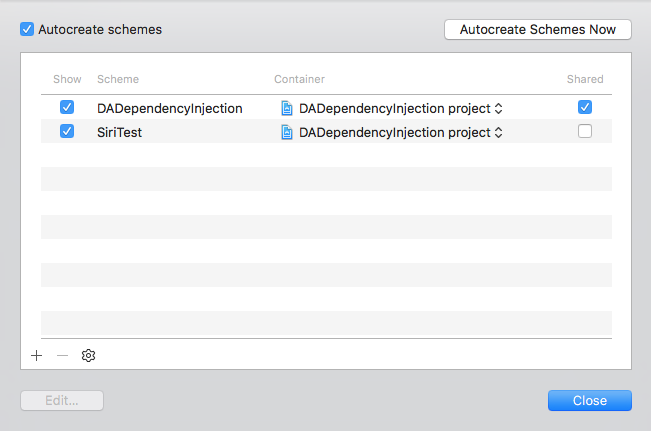
Task: Click the plus icon to add scheme
Action: [x=37, y=355]
